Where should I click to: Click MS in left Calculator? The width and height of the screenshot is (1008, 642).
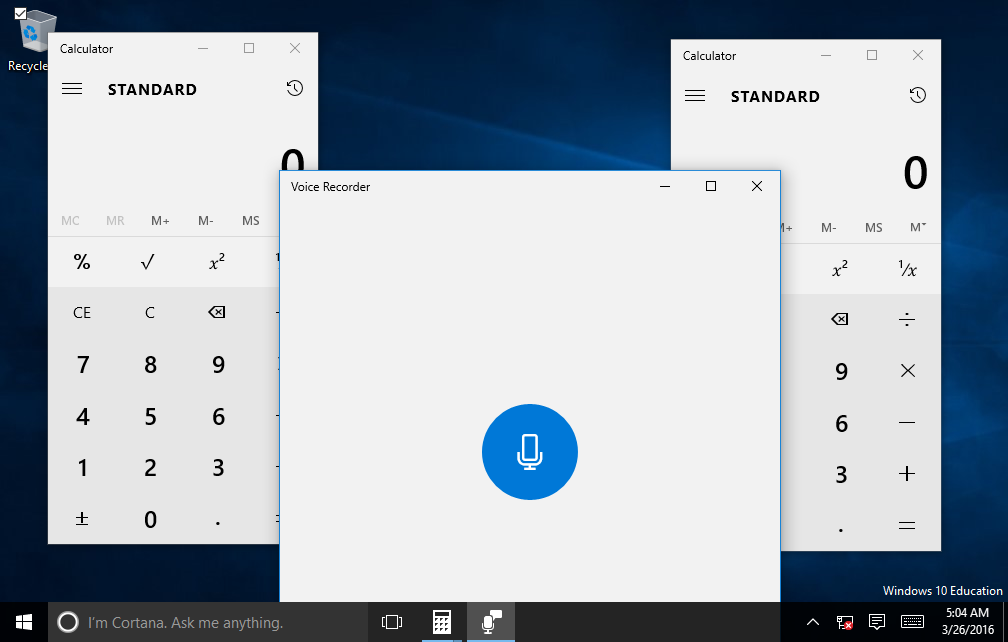click(251, 220)
